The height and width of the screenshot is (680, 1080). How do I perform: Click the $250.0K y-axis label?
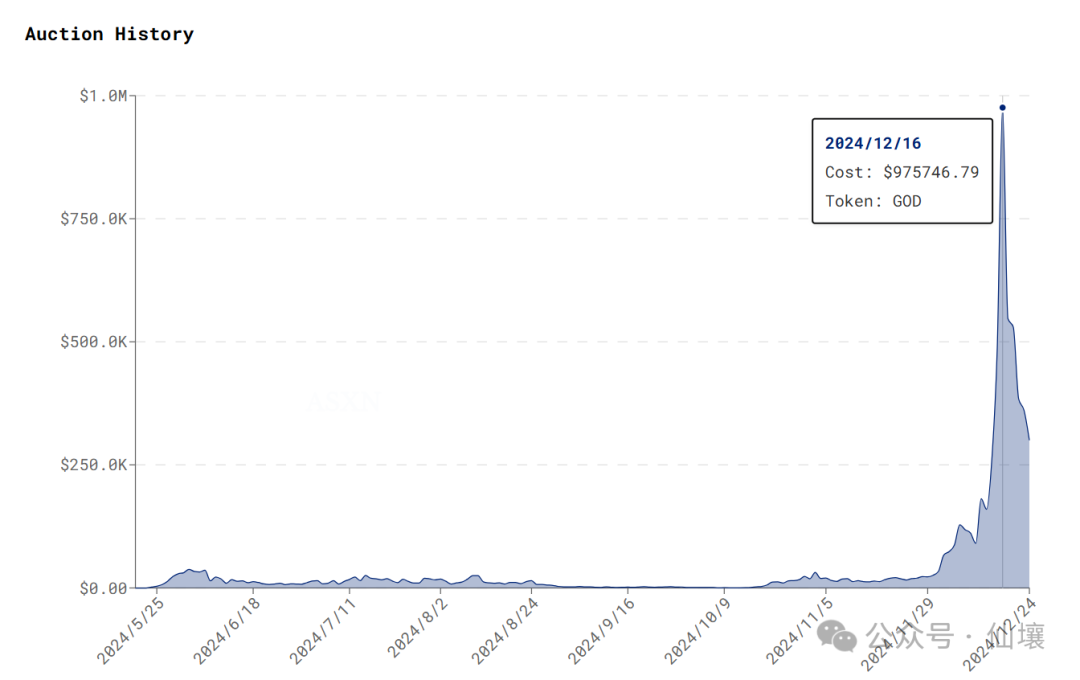coord(94,465)
